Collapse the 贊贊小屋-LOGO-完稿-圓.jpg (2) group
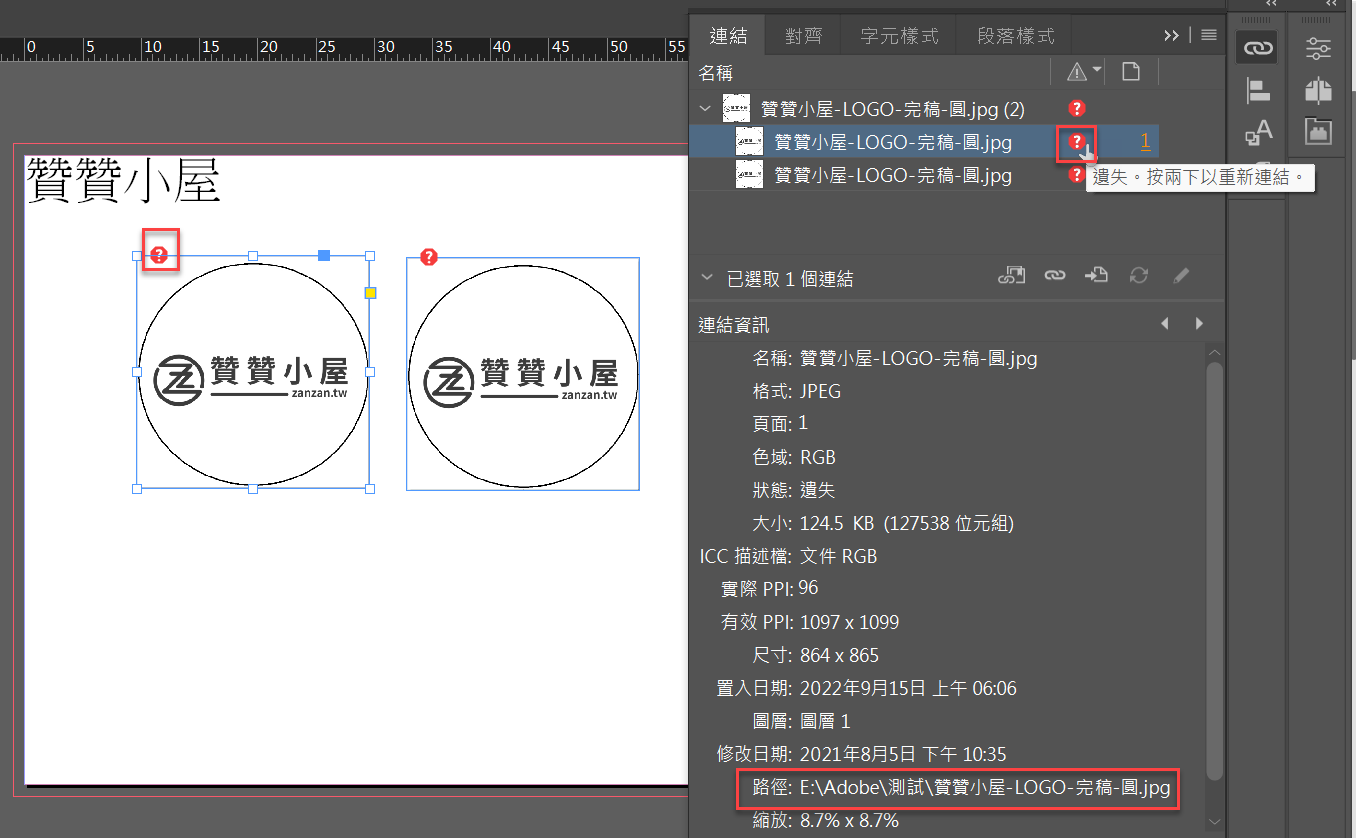This screenshot has width=1356, height=838. pos(706,108)
